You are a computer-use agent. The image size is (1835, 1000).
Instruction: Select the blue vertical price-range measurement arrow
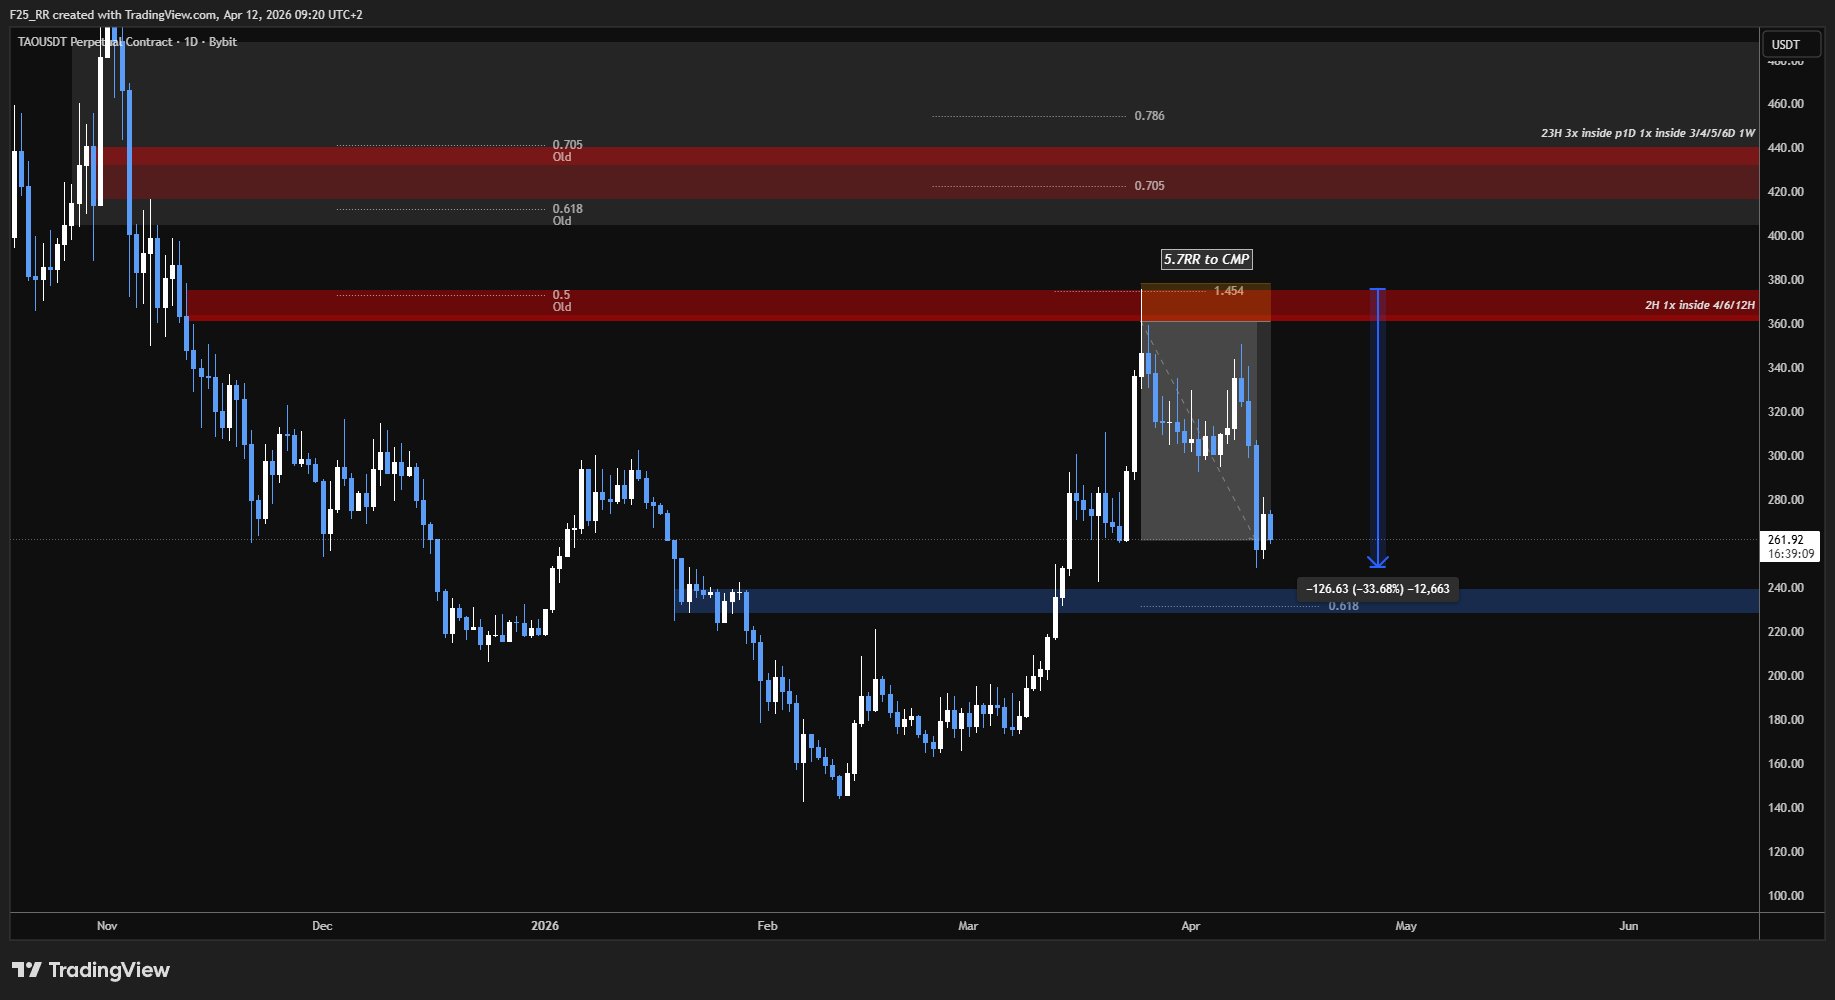(x=1377, y=428)
